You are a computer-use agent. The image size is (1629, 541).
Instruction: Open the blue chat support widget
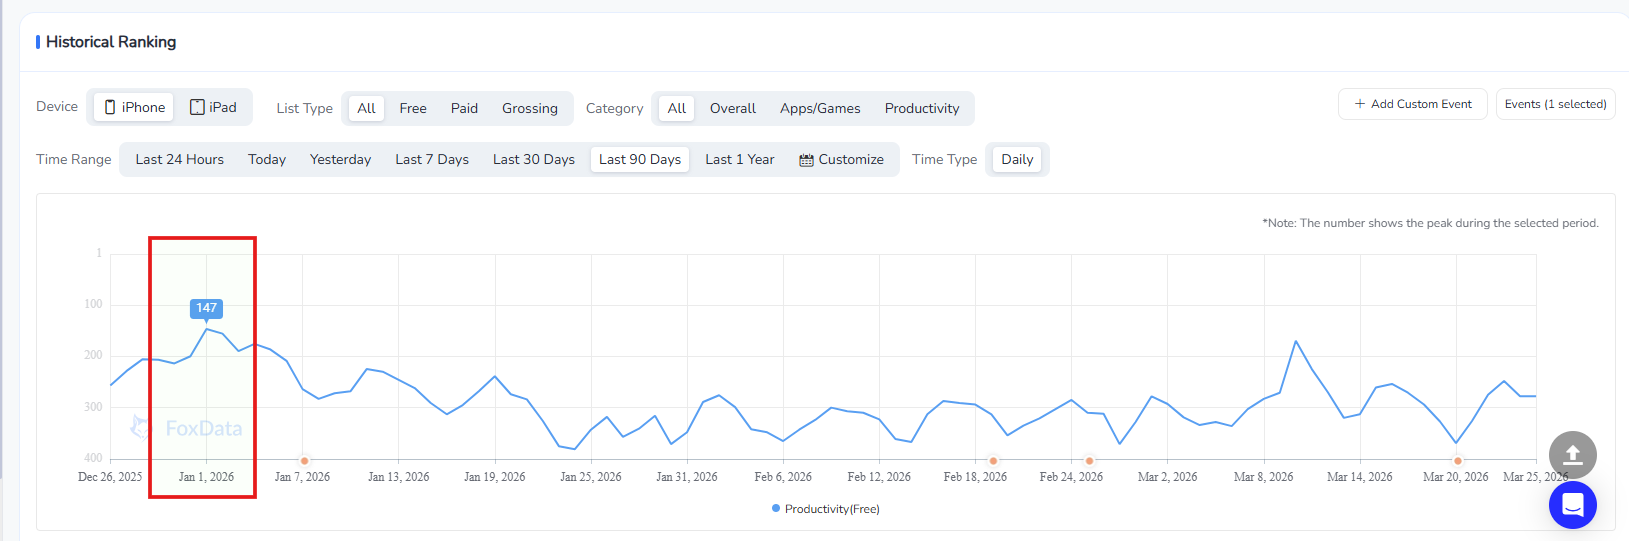click(1572, 505)
